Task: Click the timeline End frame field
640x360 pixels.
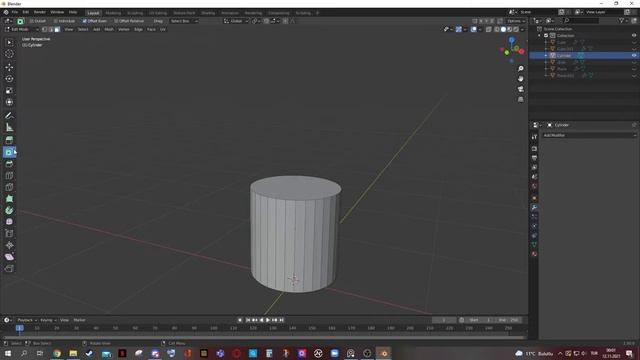Action: pyautogui.click(x=509, y=320)
